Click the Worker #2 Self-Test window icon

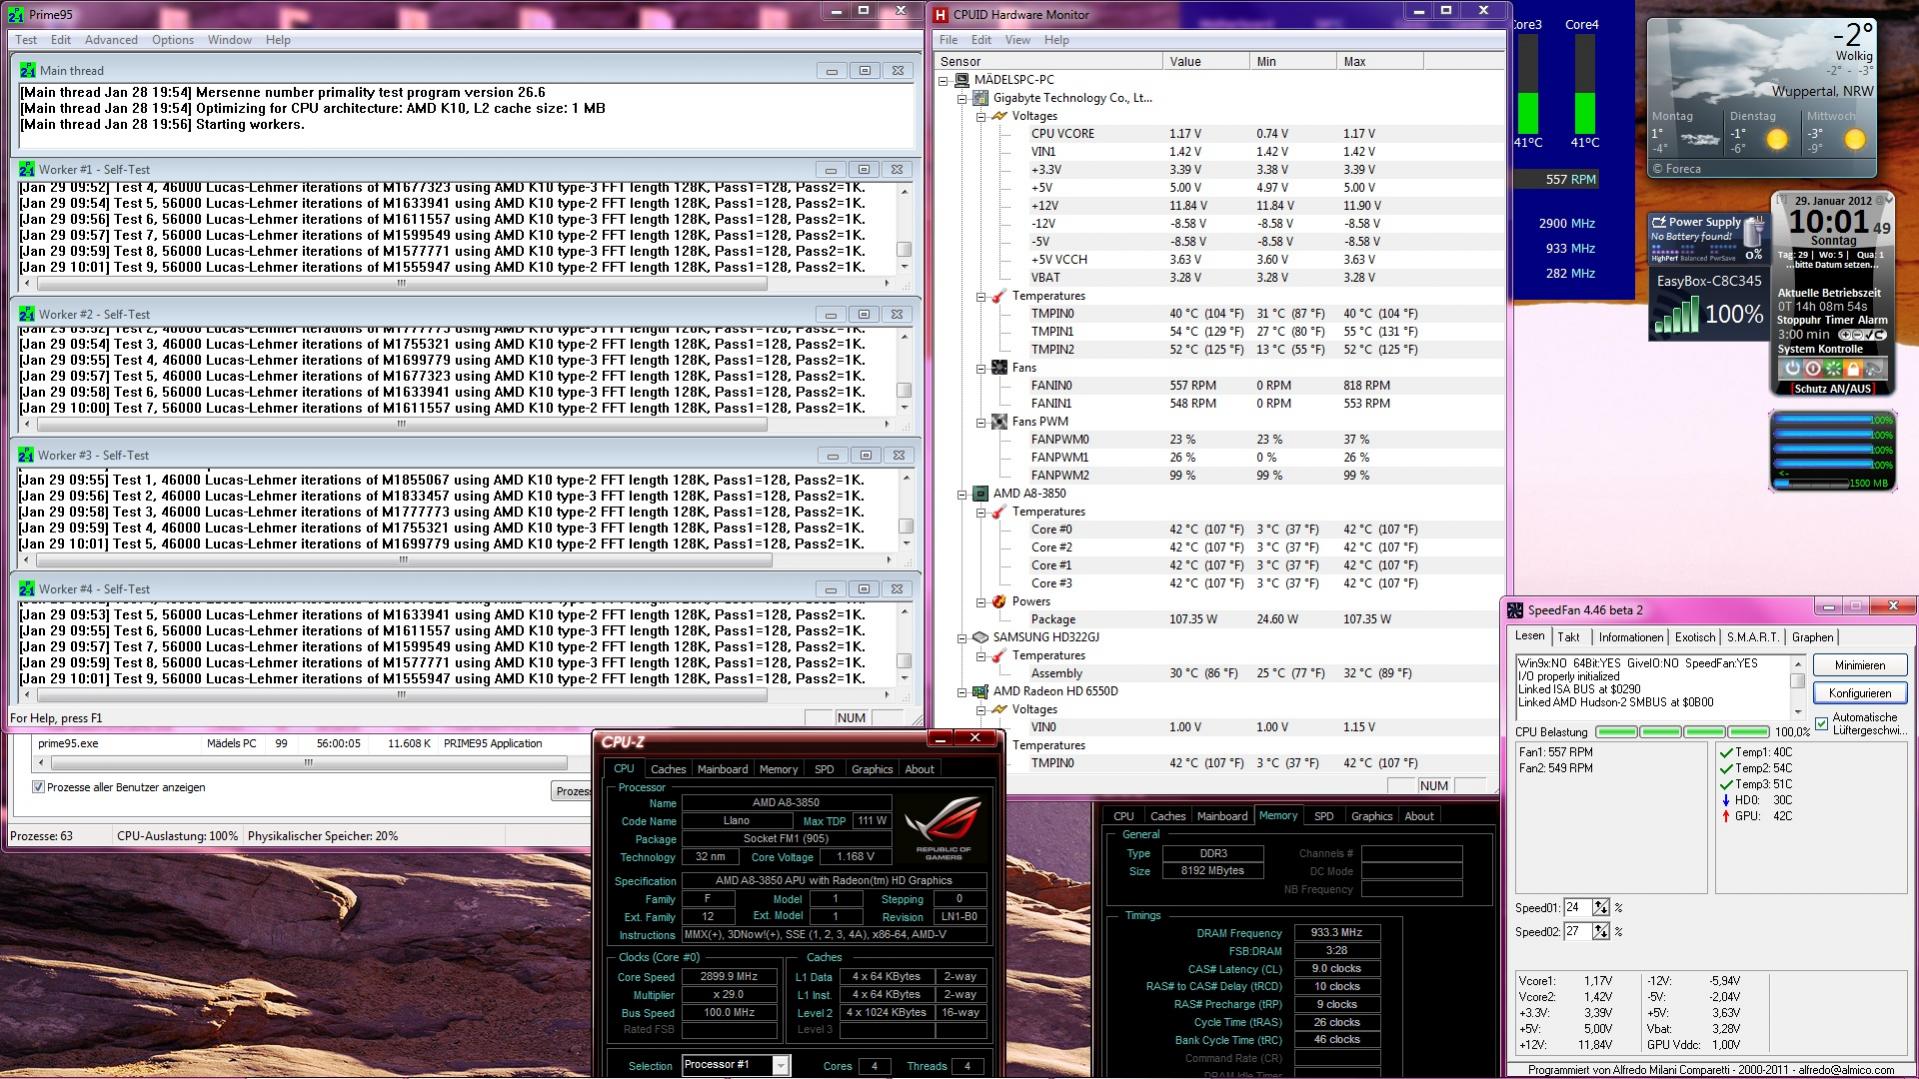(x=26, y=314)
